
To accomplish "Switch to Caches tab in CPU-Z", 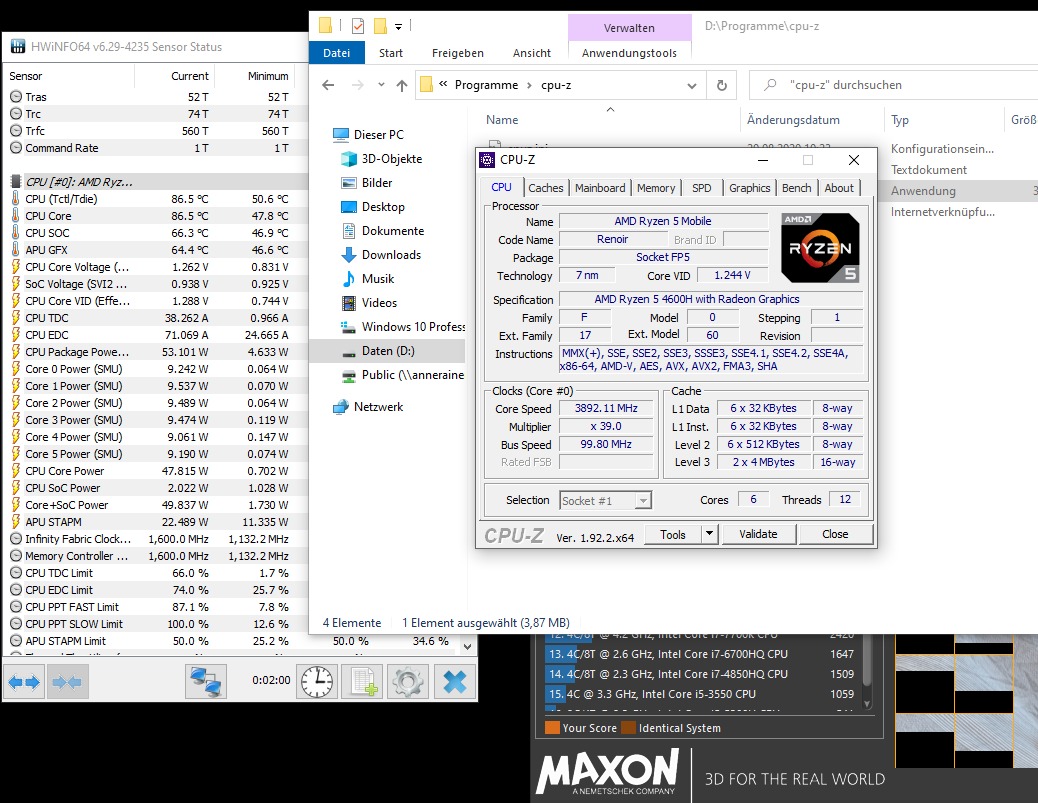I will pyautogui.click(x=545, y=188).
